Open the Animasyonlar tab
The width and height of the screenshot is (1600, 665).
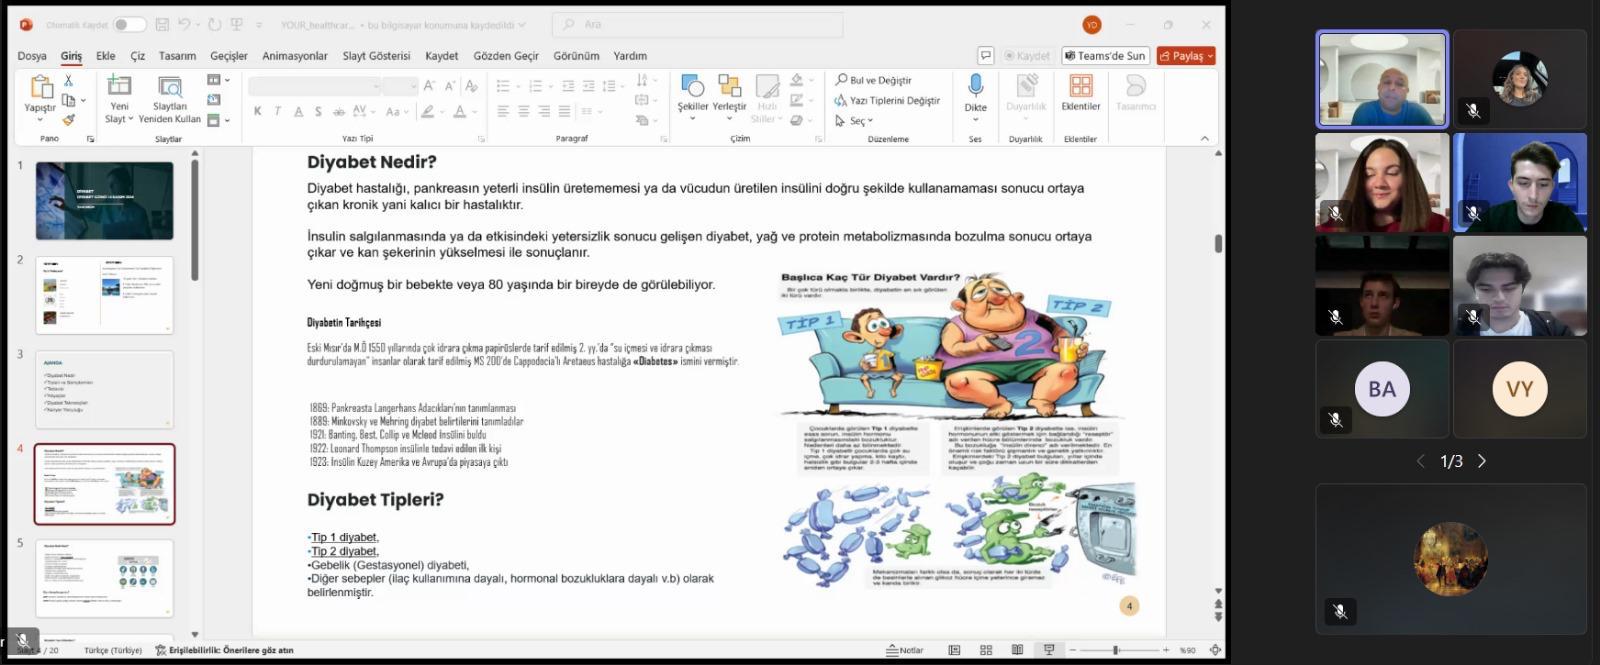(x=294, y=56)
